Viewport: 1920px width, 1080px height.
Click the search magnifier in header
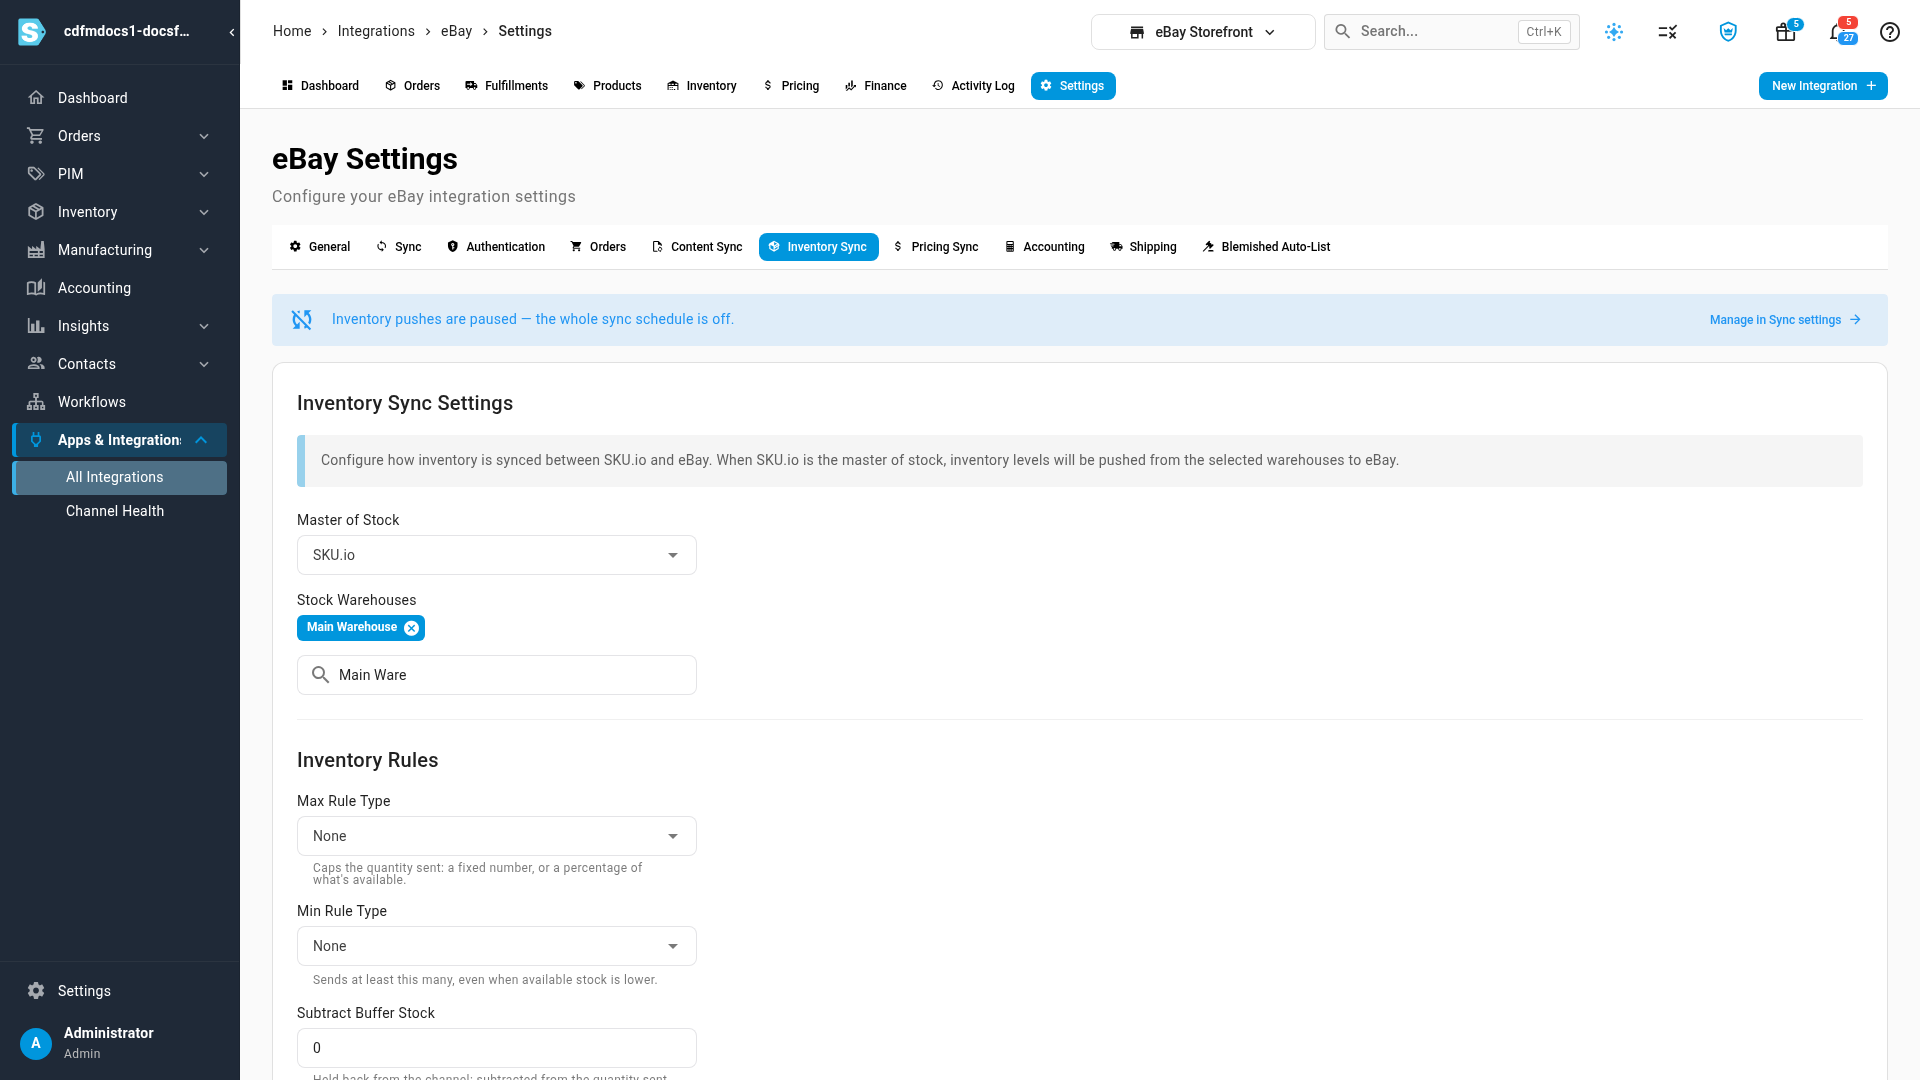click(1343, 32)
